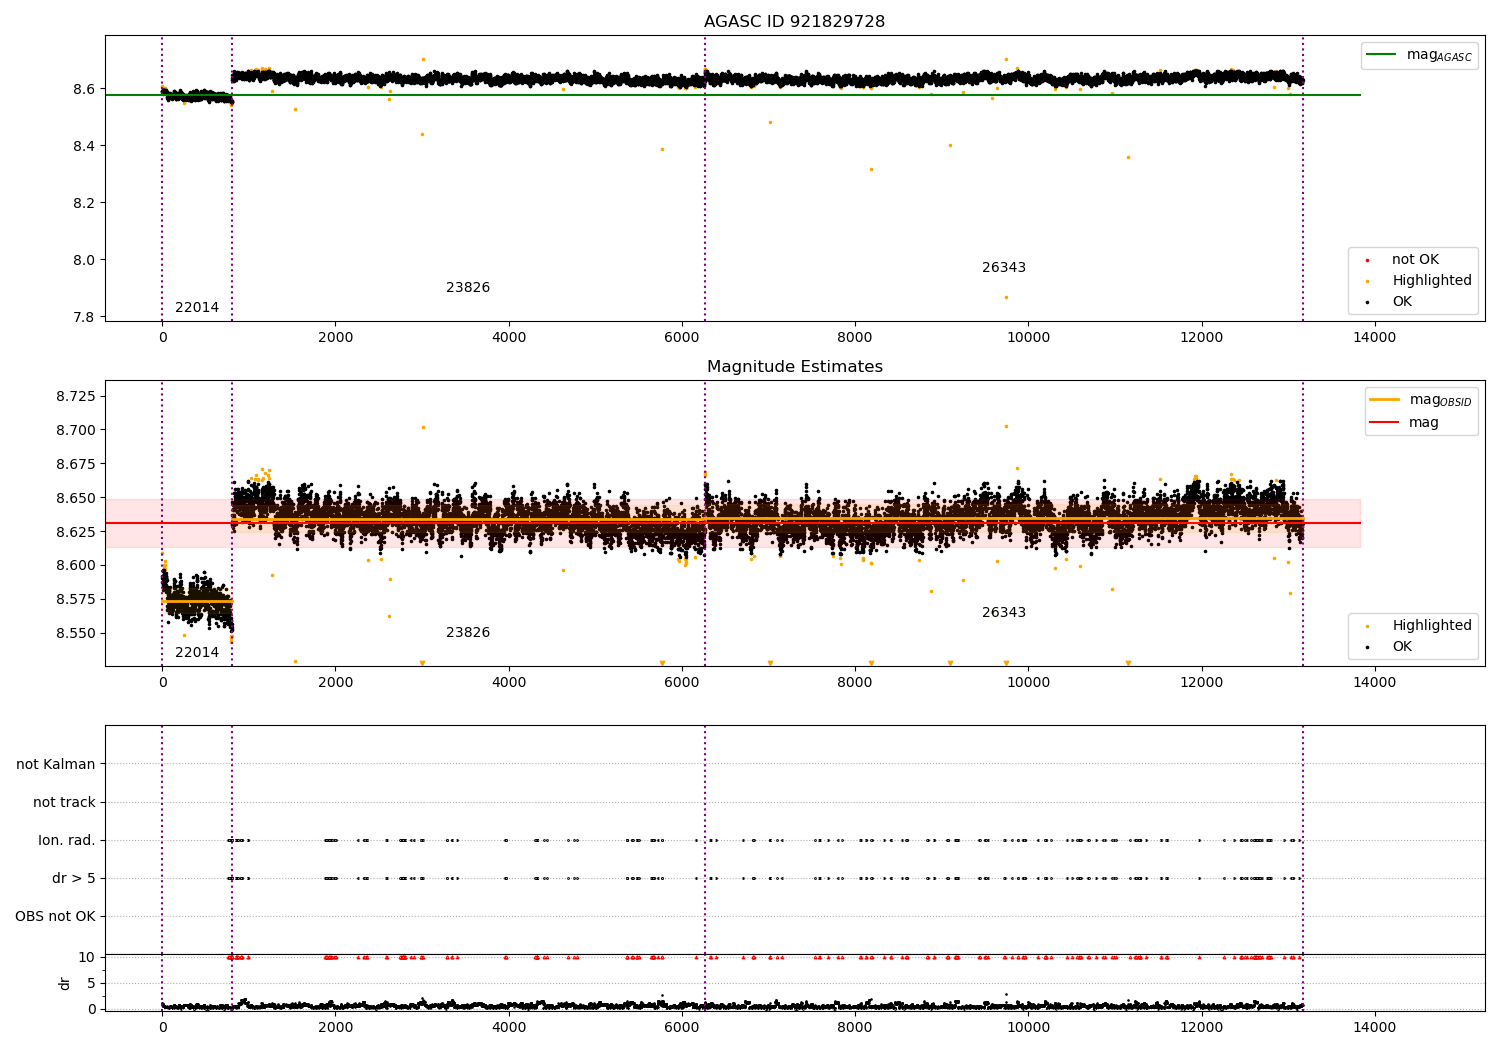Click the 'dr' y-axis label at the bottom

(65, 983)
